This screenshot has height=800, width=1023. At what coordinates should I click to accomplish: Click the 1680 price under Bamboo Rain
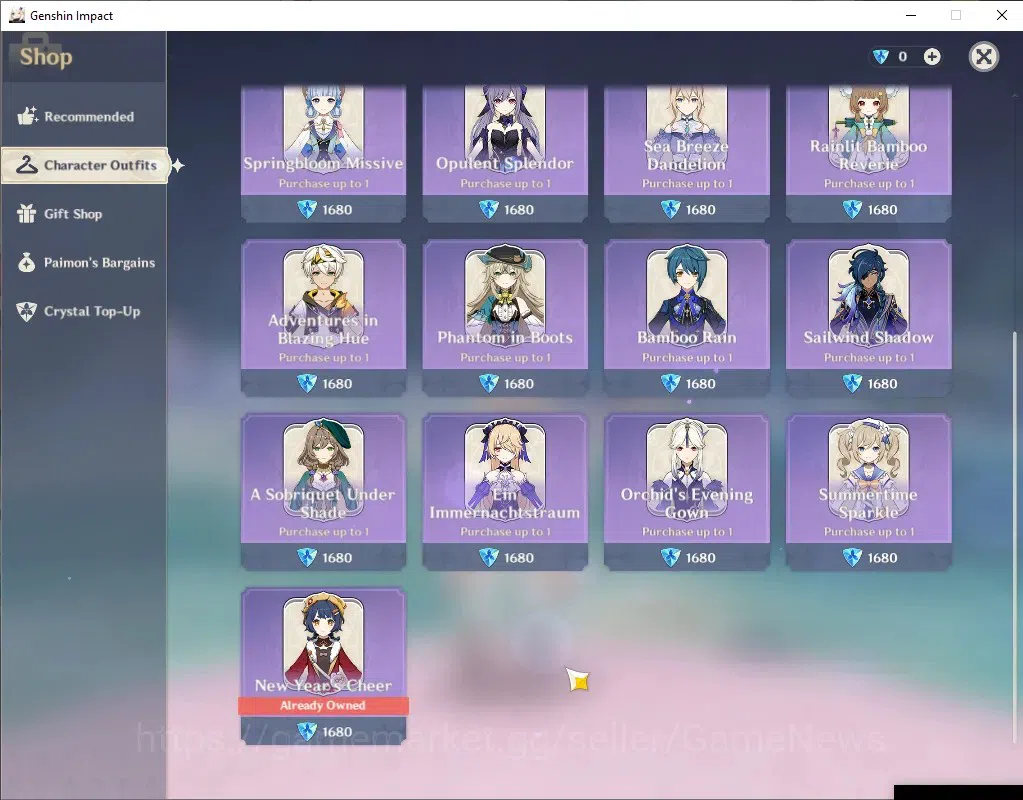pyautogui.click(x=700, y=384)
